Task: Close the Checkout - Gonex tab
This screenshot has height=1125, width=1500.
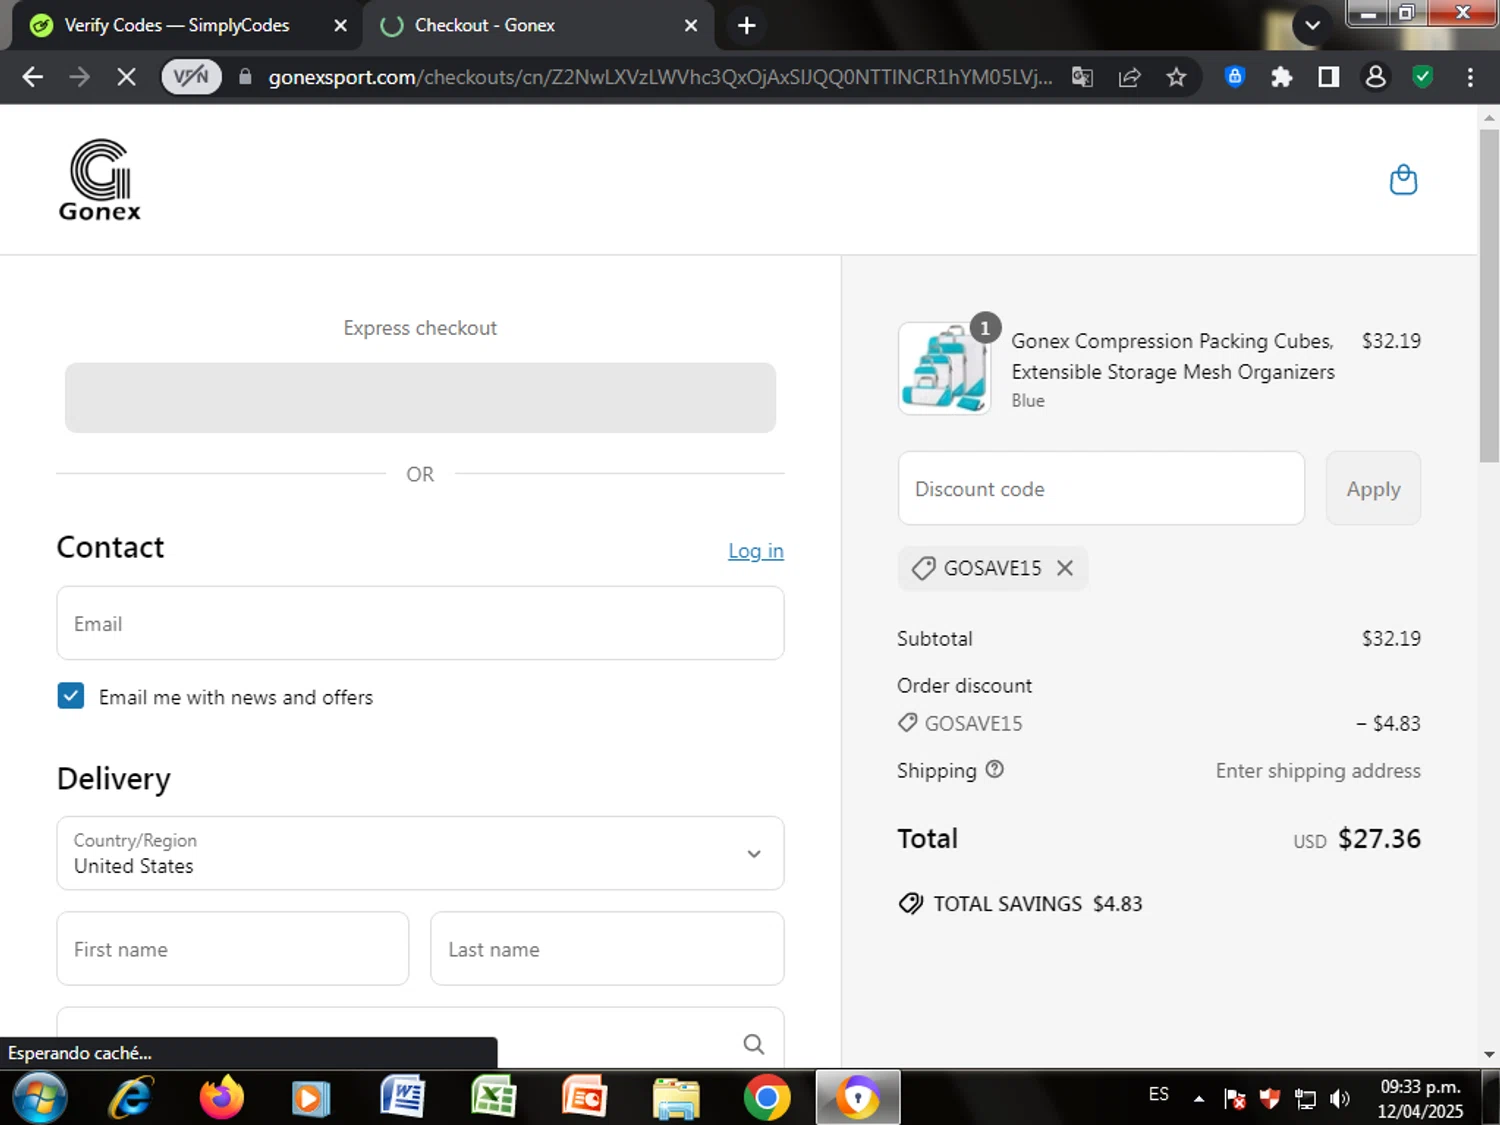Action: 690,26
